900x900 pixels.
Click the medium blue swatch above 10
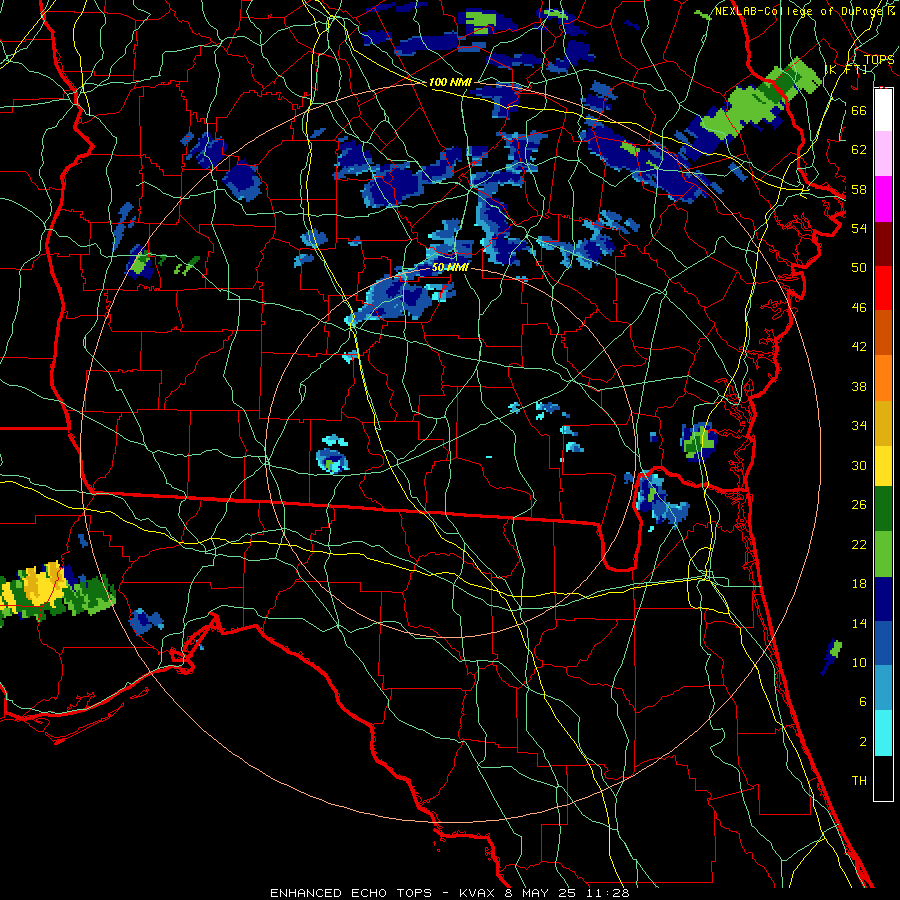tap(883, 644)
